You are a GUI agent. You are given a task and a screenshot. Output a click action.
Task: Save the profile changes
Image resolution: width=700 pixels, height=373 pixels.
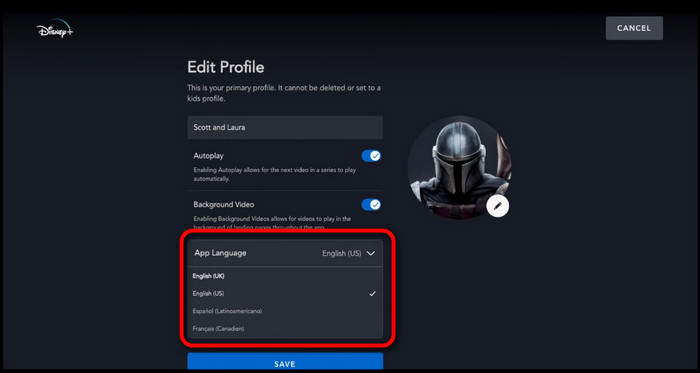click(x=285, y=361)
